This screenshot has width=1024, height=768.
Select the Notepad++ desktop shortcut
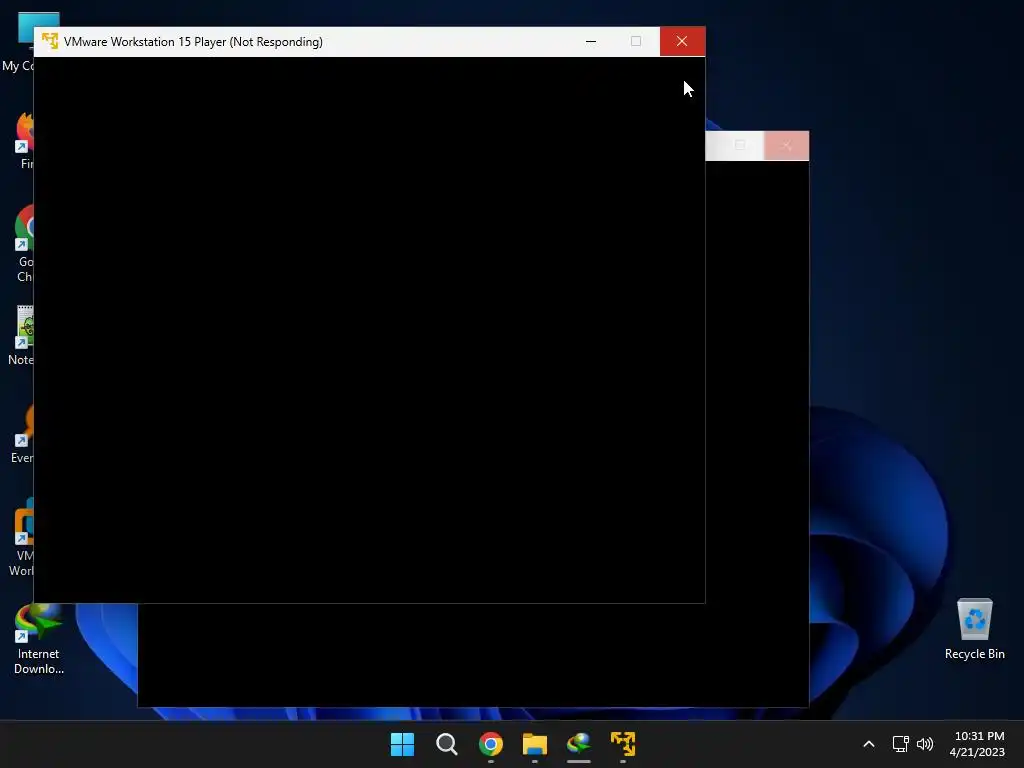22,335
